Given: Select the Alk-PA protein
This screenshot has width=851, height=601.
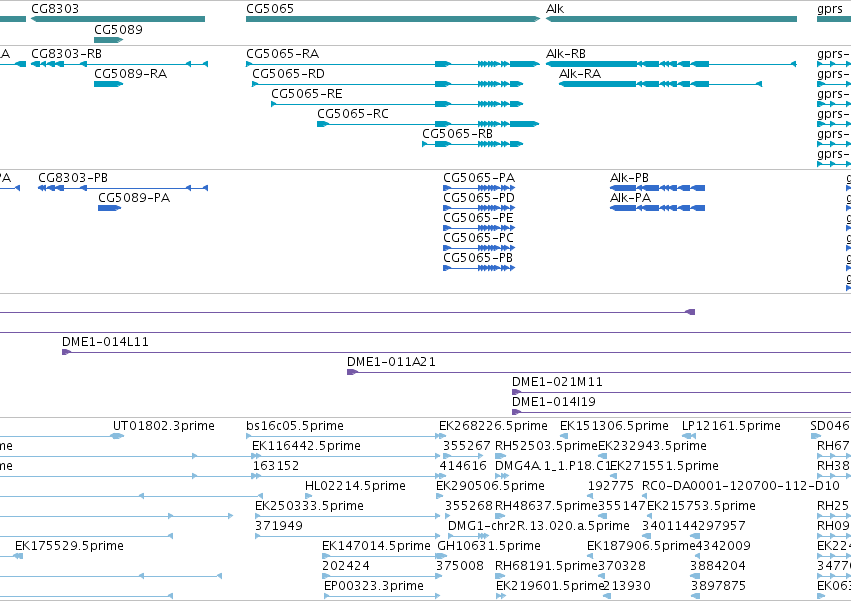Looking at the screenshot, I should tap(657, 208).
